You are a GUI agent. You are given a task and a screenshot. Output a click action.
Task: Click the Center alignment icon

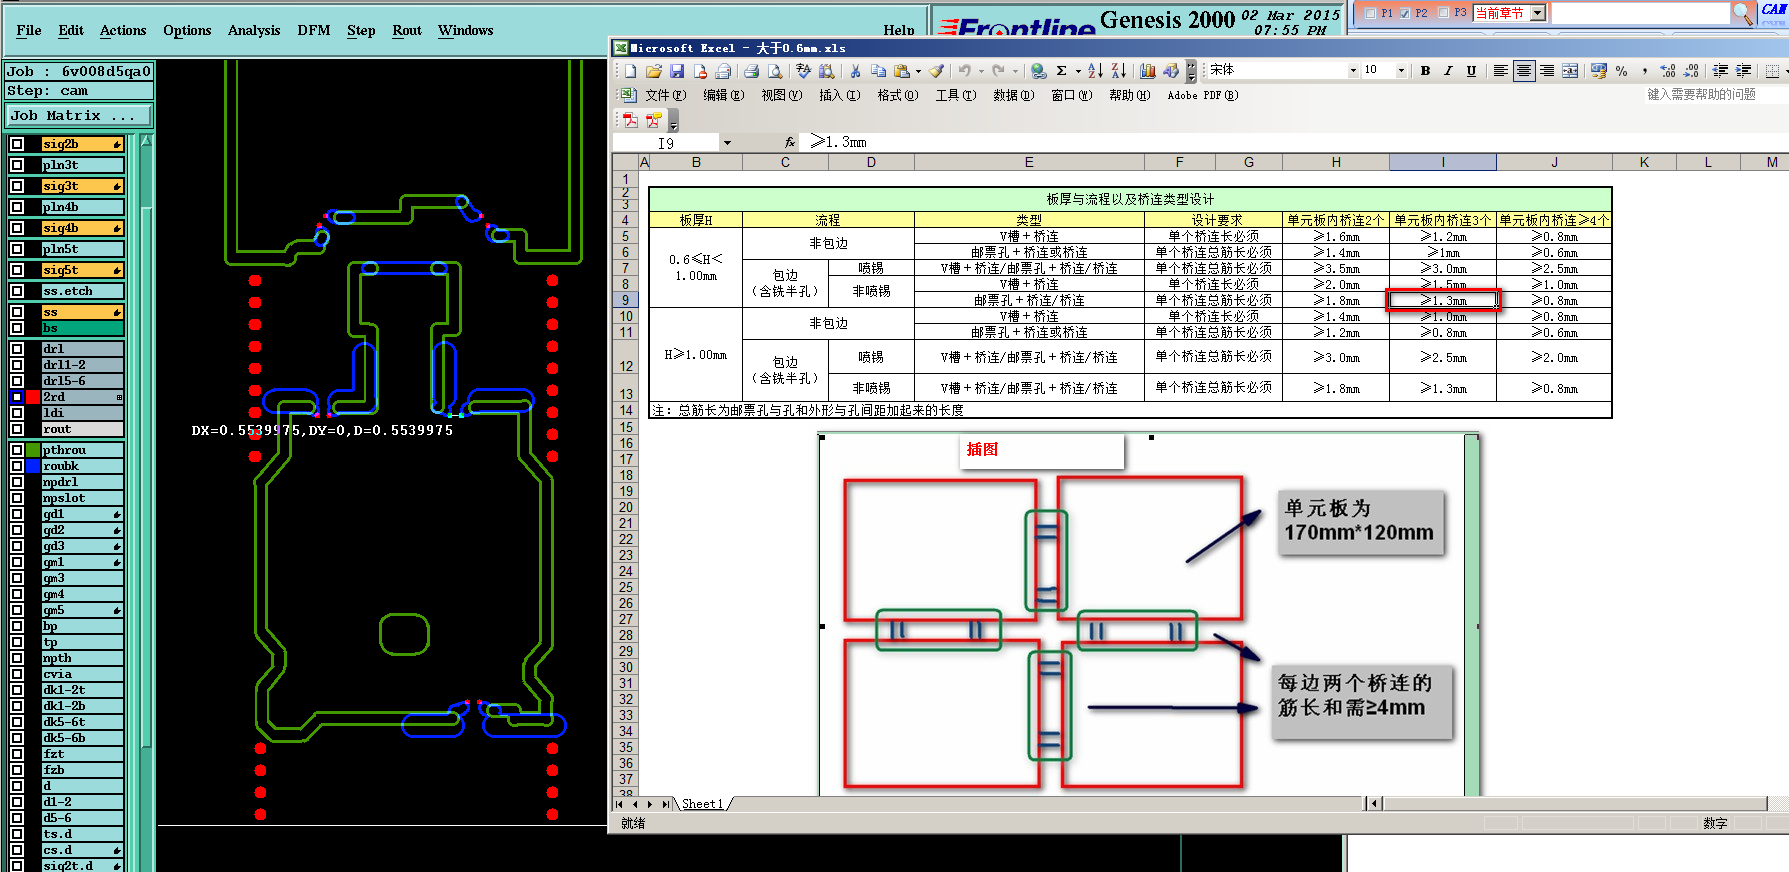(1524, 71)
